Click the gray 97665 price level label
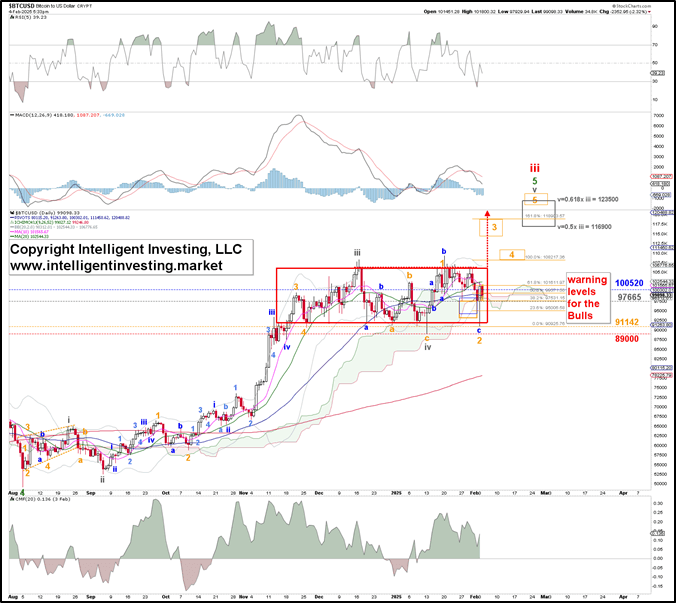 click(x=629, y=297)
